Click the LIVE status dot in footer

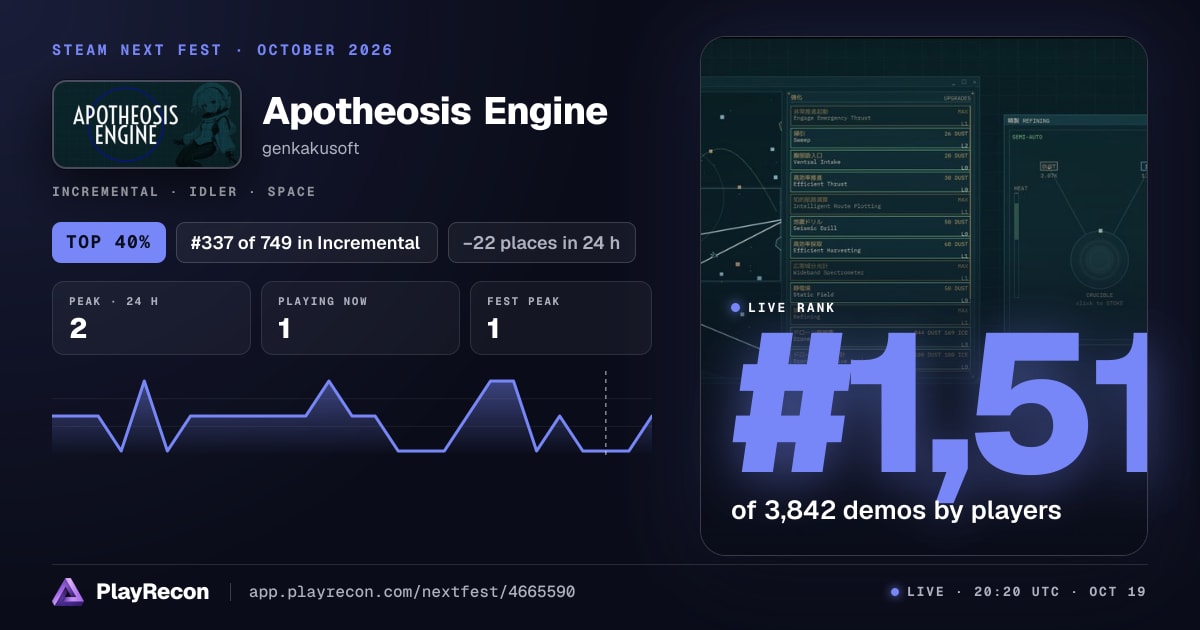click(x=895, y=592)
